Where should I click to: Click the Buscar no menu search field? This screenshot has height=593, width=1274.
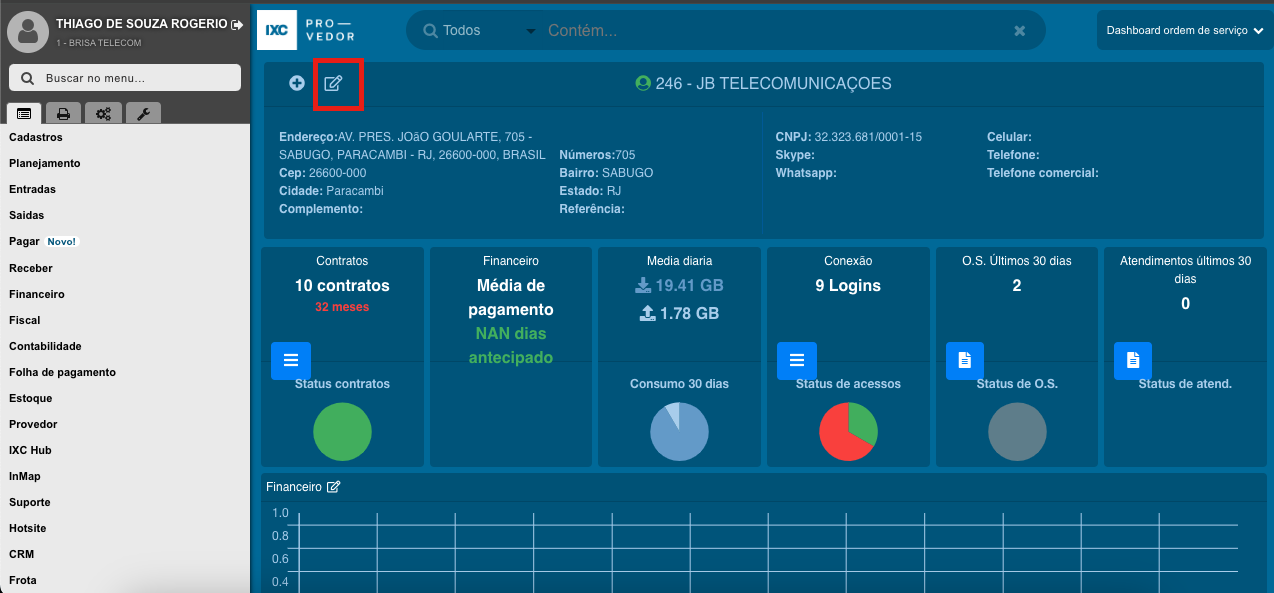pyautogui.click(x=125, y=78)
